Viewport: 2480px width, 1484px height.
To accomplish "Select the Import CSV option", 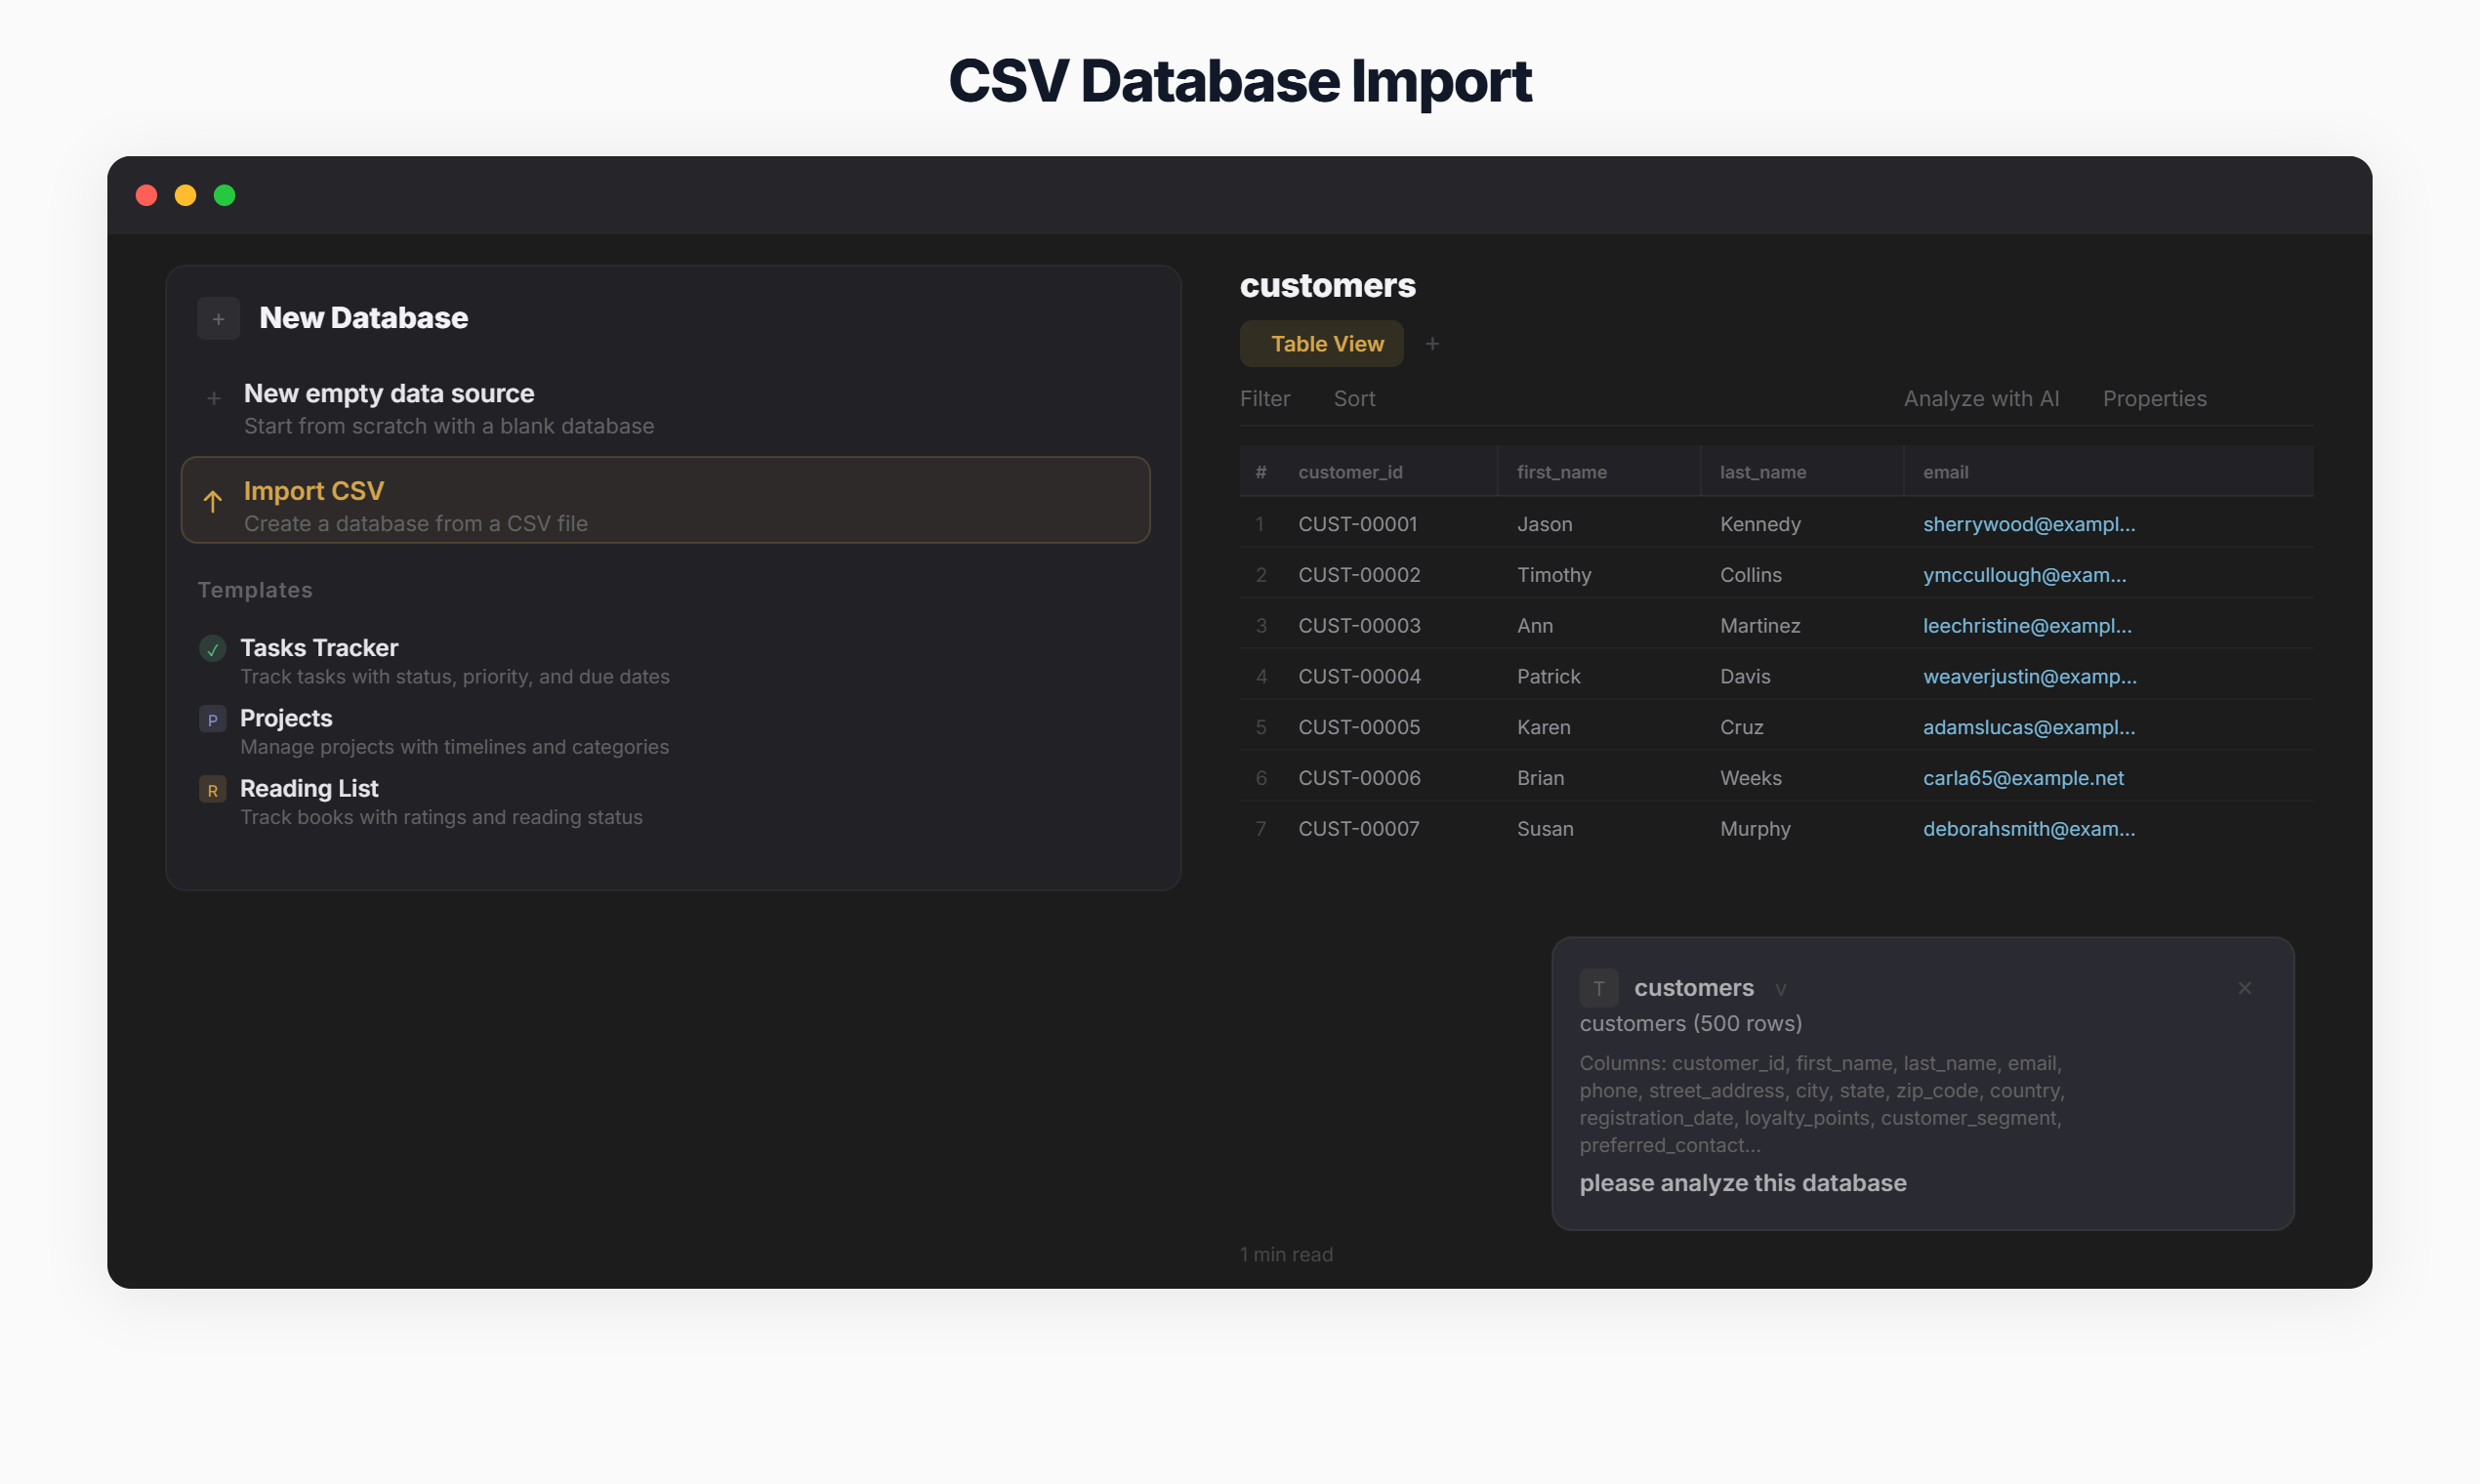I will click(665, 500).
